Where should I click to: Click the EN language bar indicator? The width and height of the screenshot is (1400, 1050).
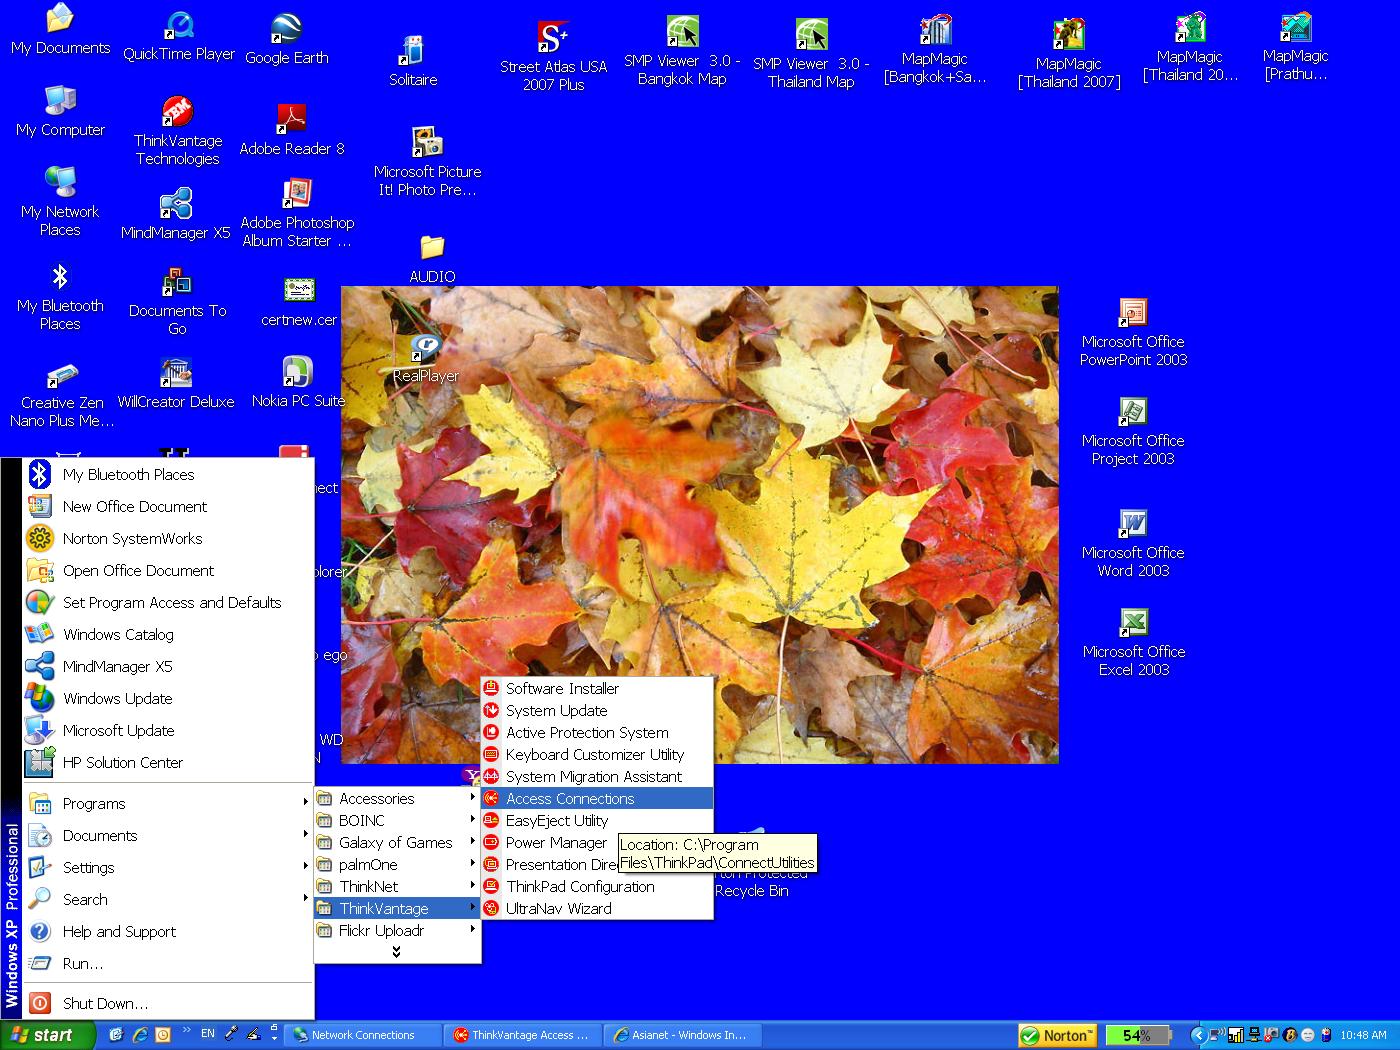click(208, 1034)
